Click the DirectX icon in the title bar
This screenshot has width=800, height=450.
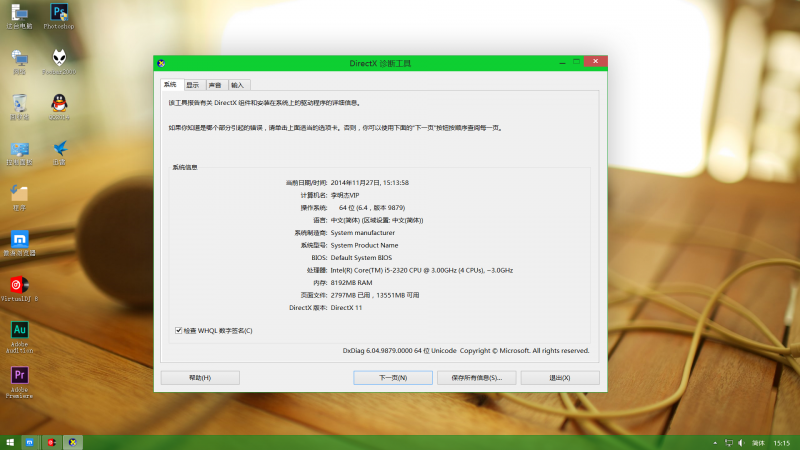162,63
